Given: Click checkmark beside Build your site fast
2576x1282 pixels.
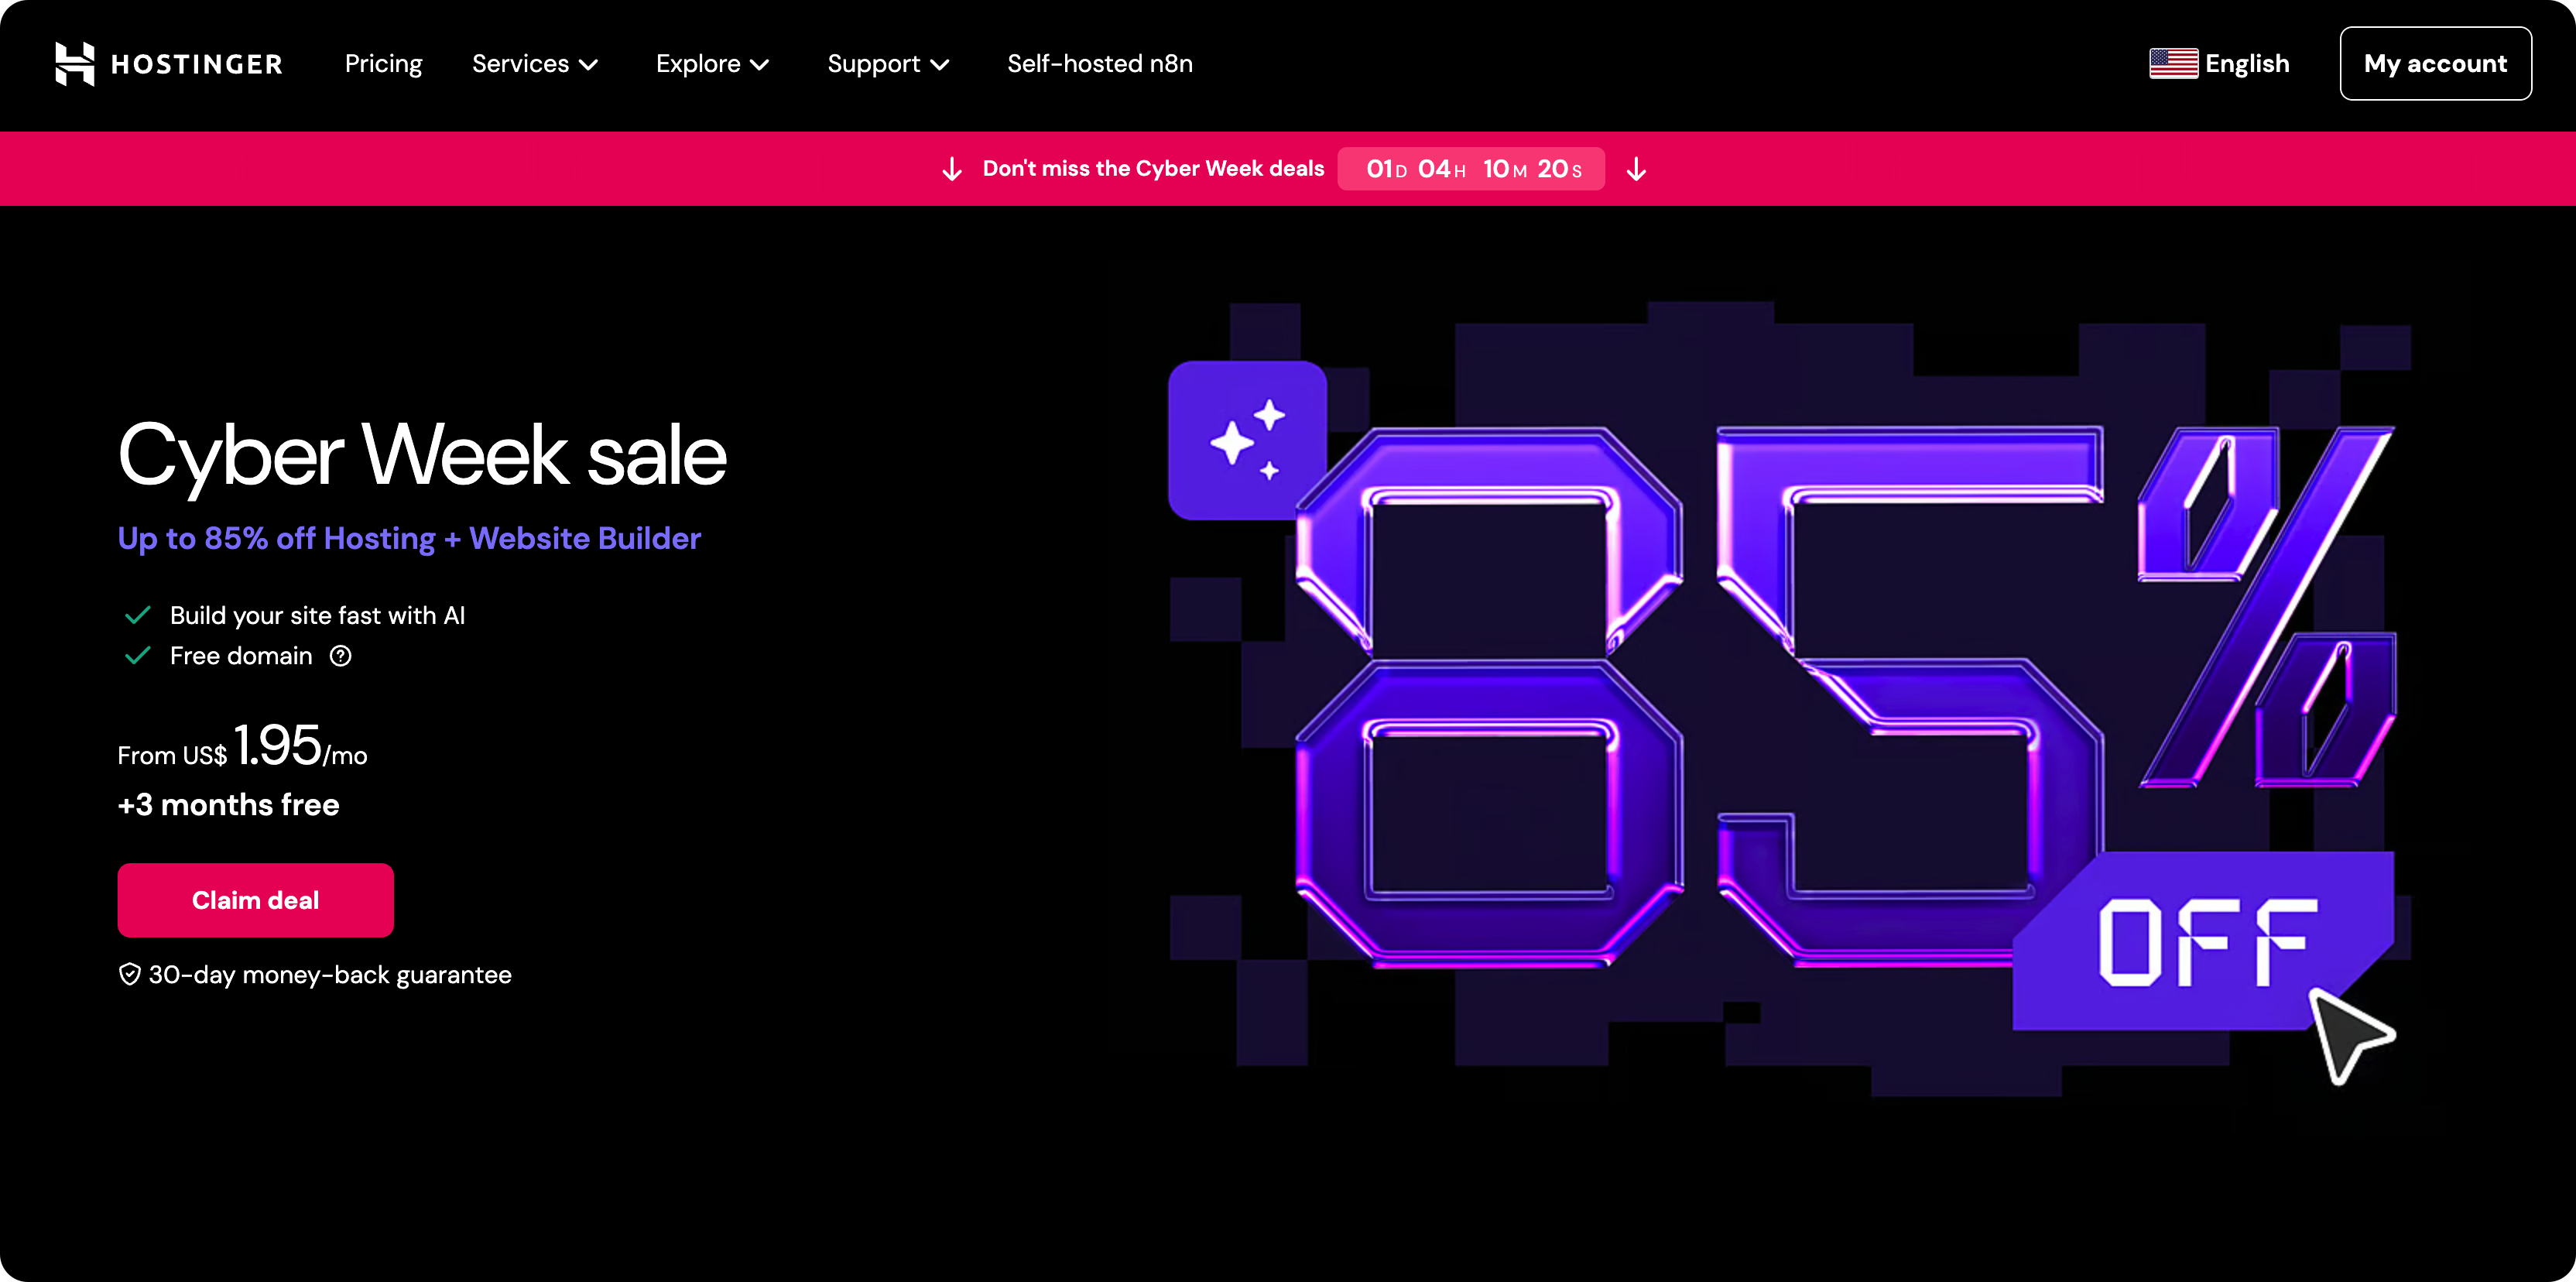Looking at the screenshot, I should click(x=137, y=615).
